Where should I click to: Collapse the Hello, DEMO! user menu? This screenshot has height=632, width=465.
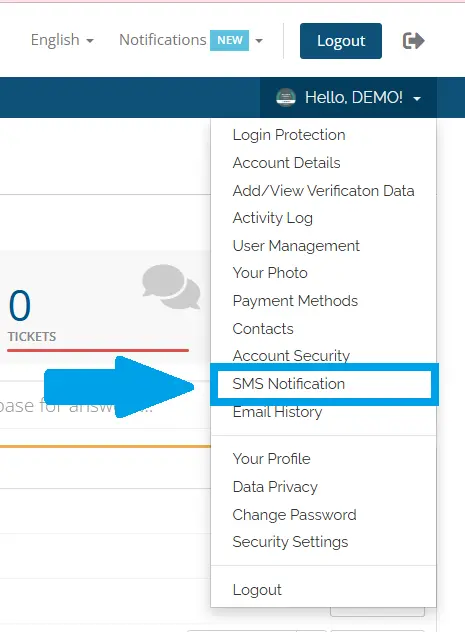(349, 98)
